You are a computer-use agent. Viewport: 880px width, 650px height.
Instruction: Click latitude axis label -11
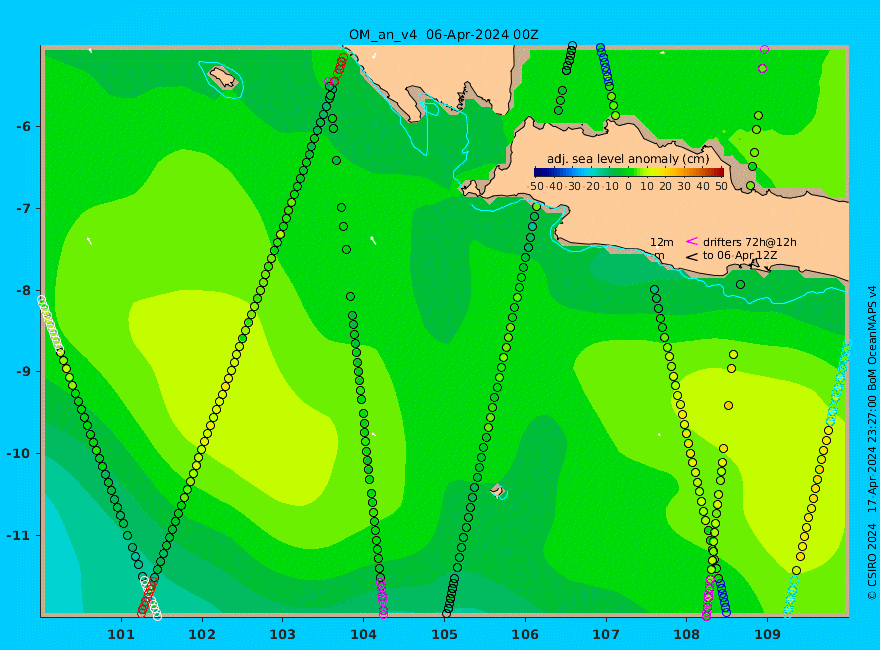19,535
